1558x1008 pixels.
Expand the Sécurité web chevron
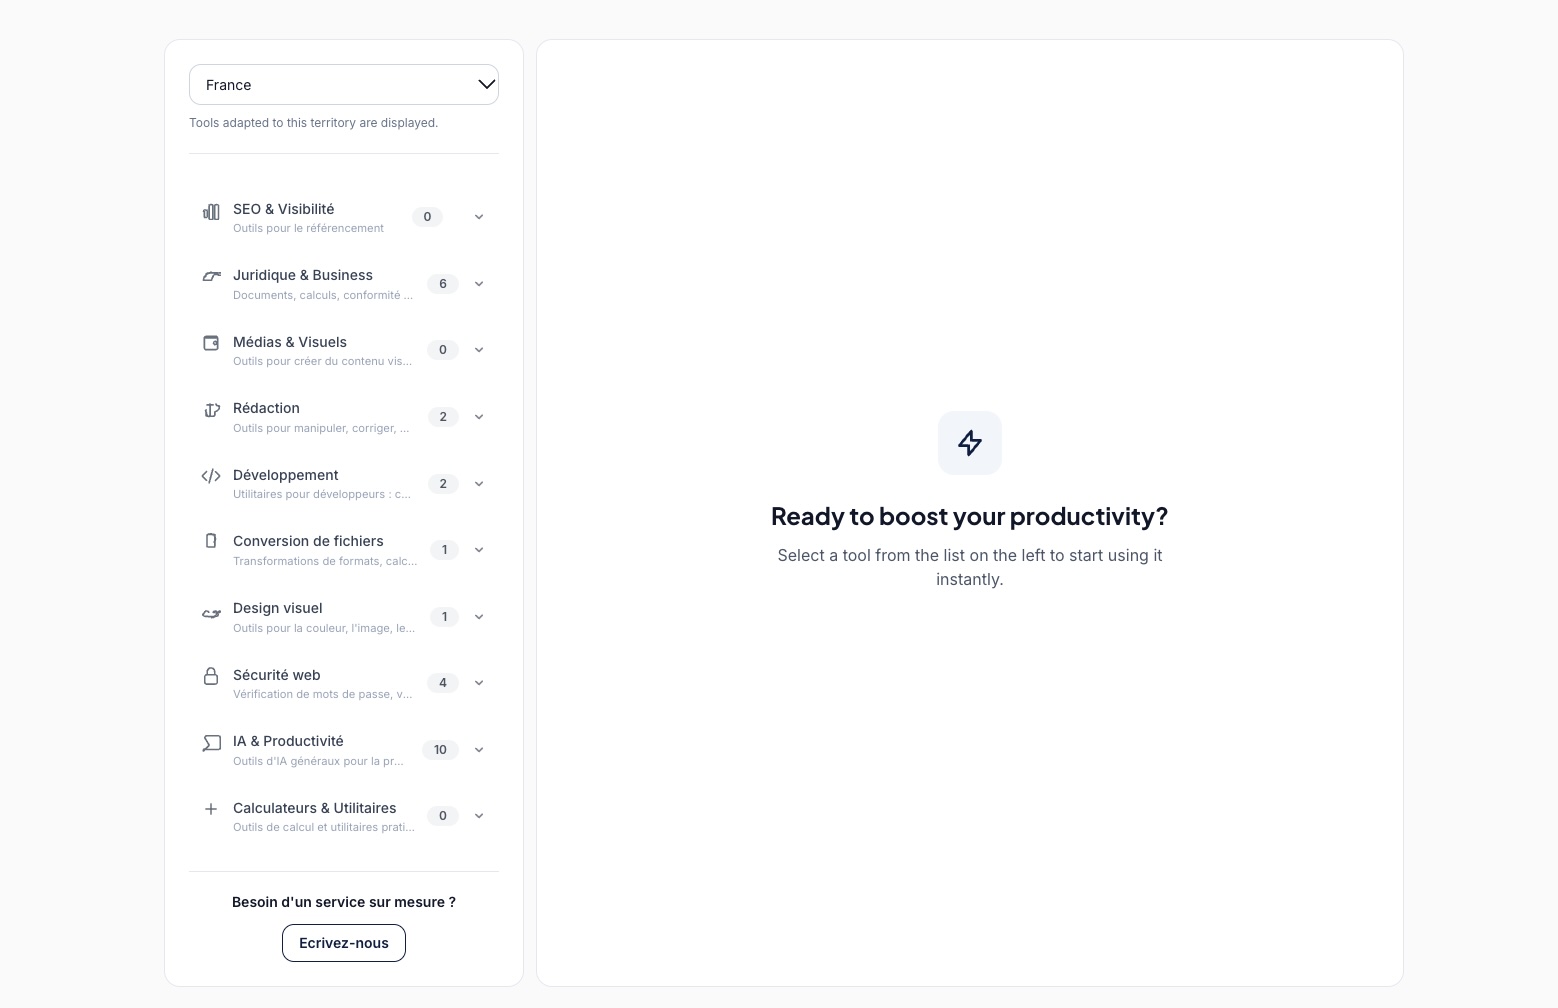(x=479, y=683)
